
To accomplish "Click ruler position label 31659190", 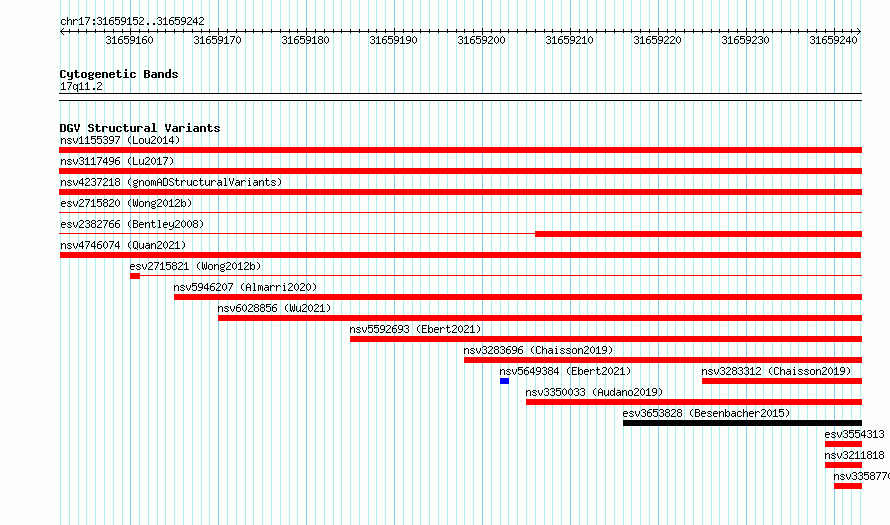I will click(393, 40).
